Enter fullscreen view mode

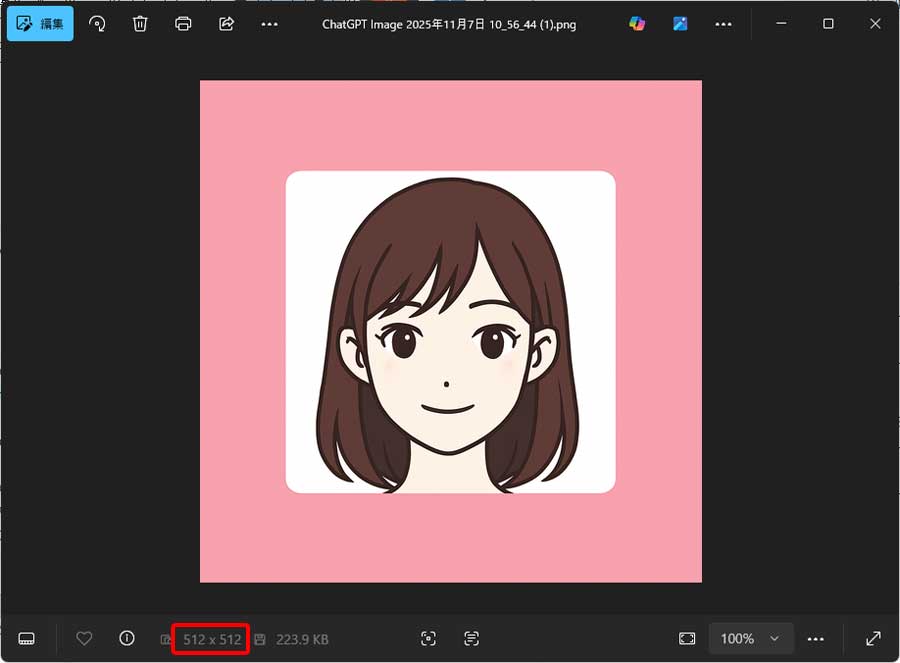pyautogui.click(x=872, y=638)
